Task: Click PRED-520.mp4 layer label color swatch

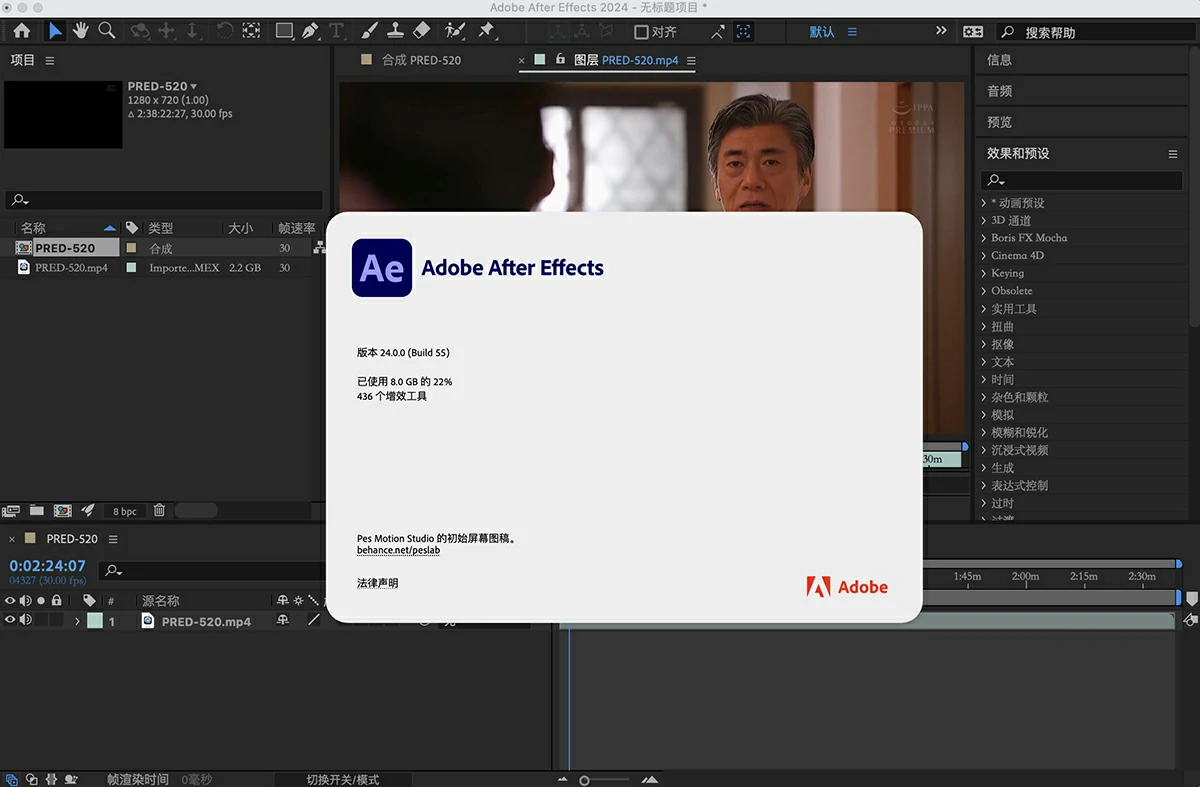Action: coord(95,621)
